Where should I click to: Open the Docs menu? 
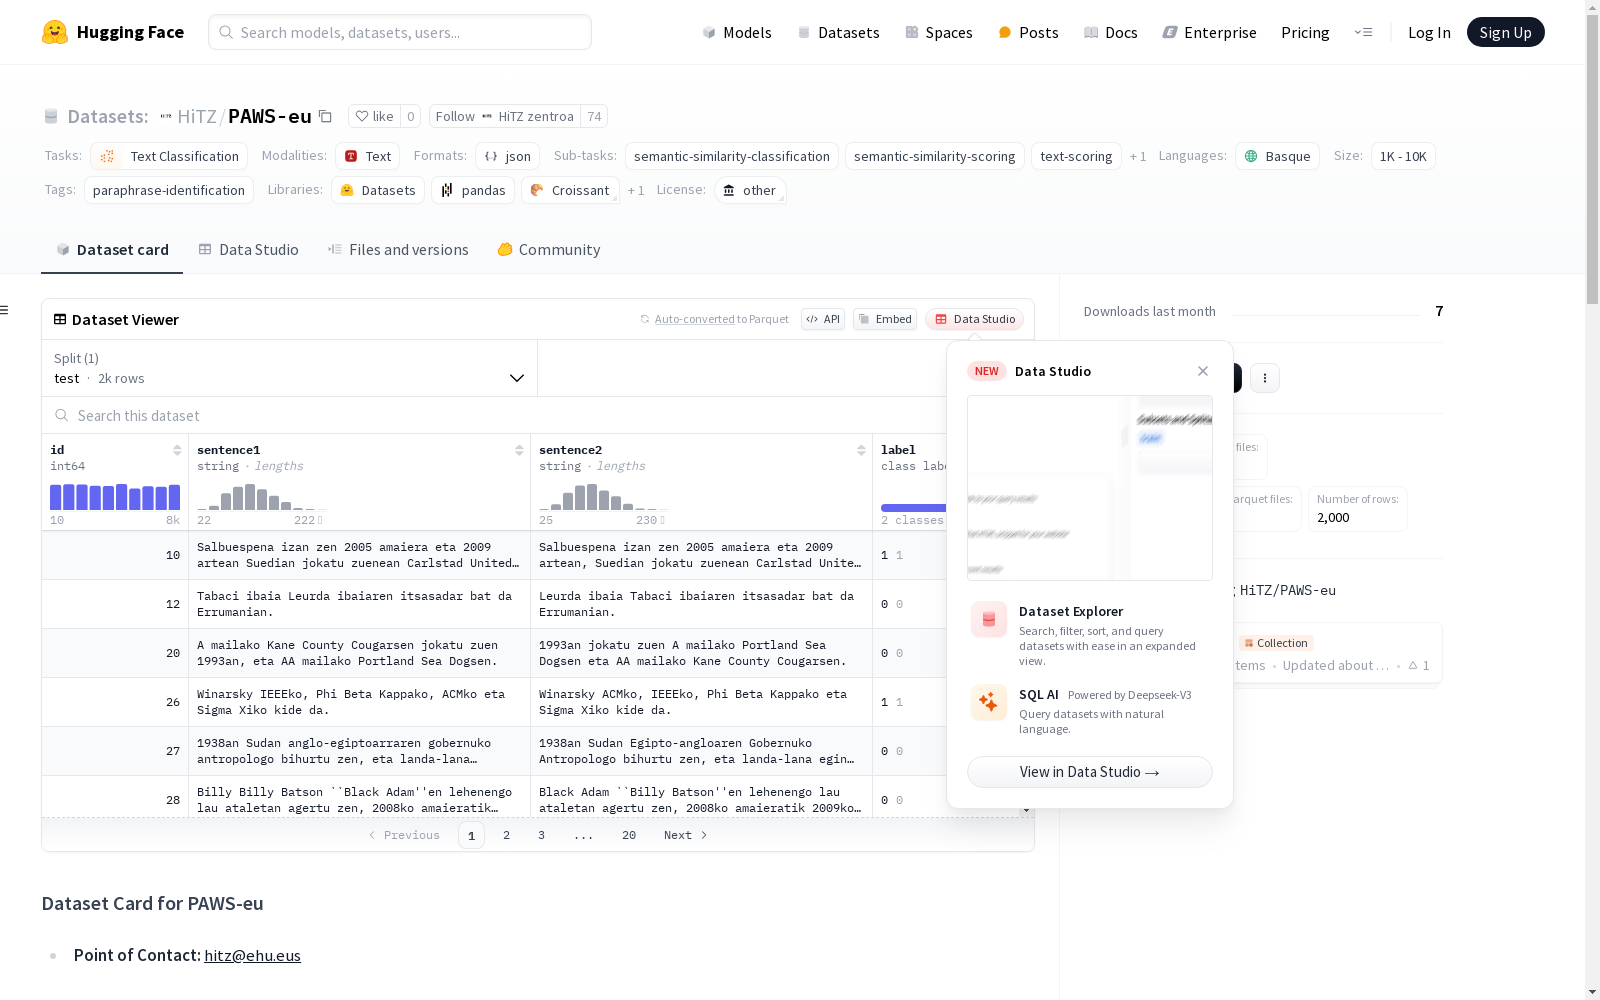1111,32
